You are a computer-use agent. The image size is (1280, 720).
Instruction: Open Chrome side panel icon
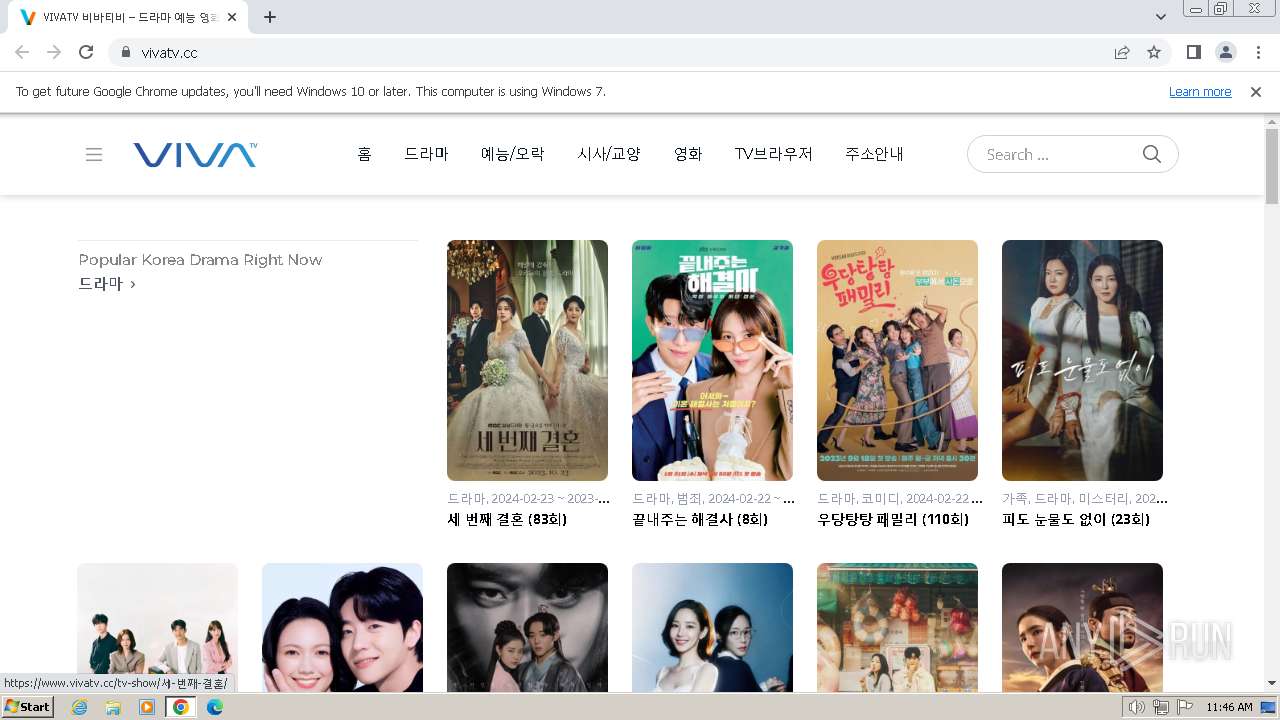point(1193,52)
